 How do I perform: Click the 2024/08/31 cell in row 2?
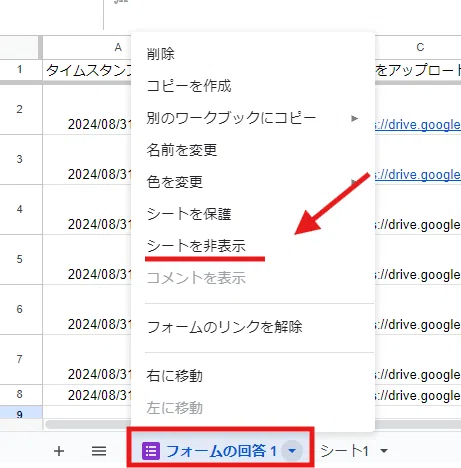click(87, 110)
